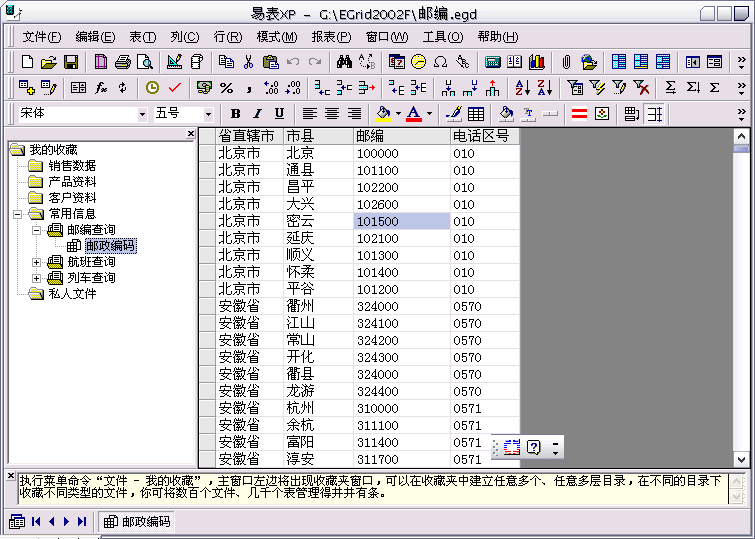Click the sort descending Z-A icon
The width and height of the screenshot is (755, 539).
pos(545,88)
